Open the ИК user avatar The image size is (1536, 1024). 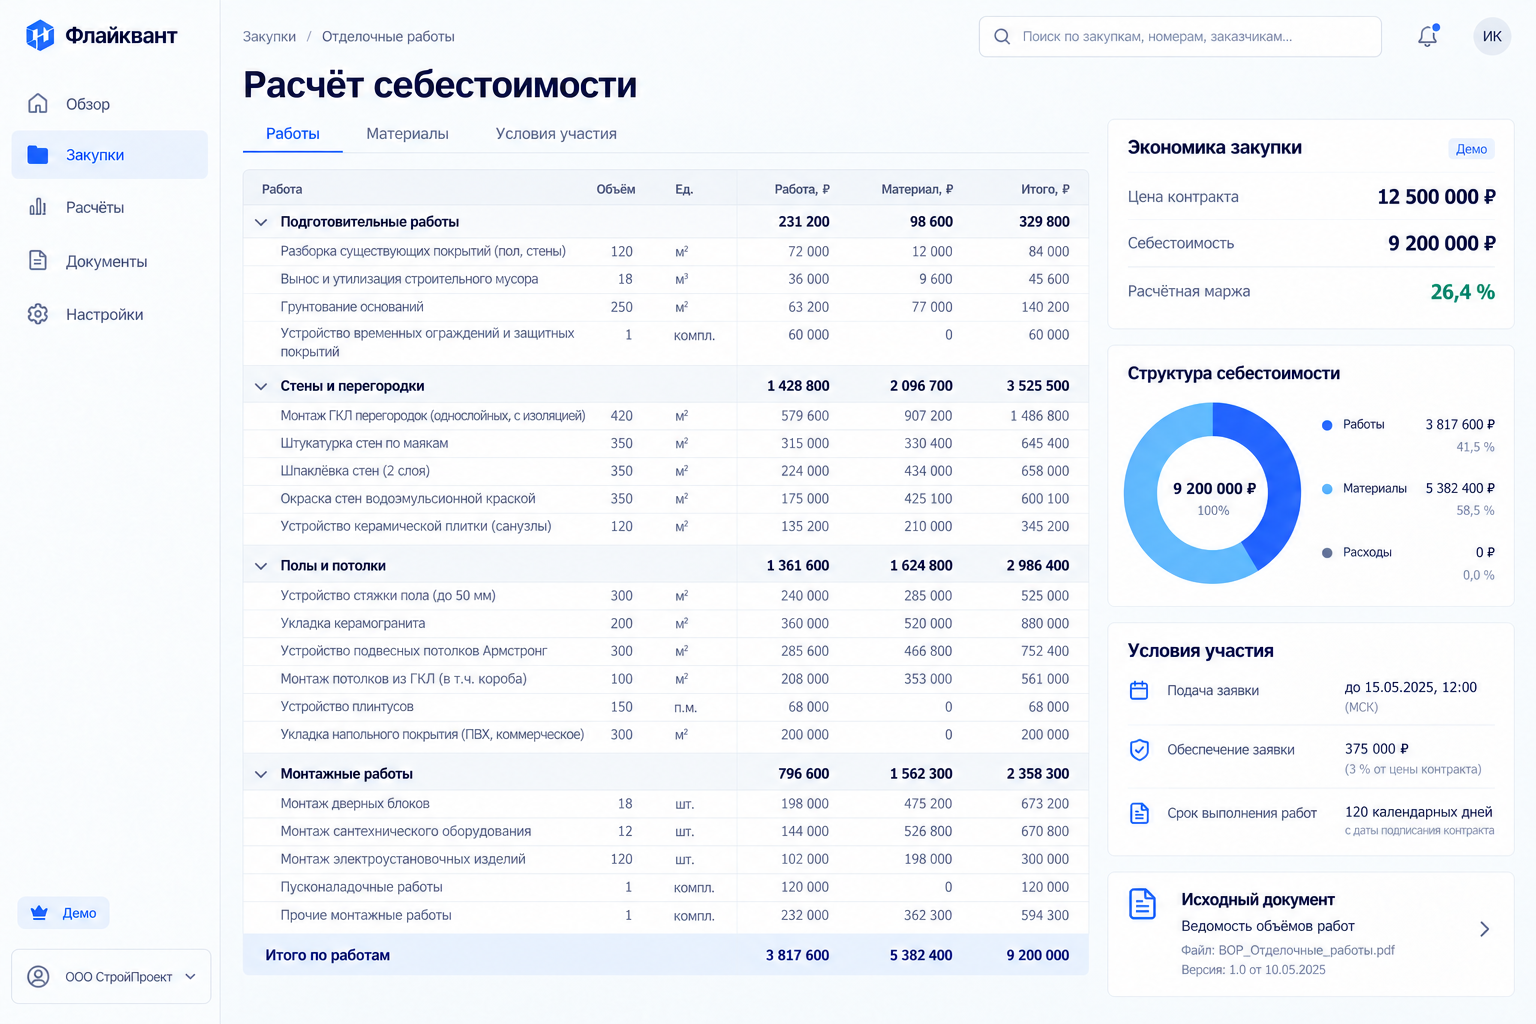point(1492,36)
